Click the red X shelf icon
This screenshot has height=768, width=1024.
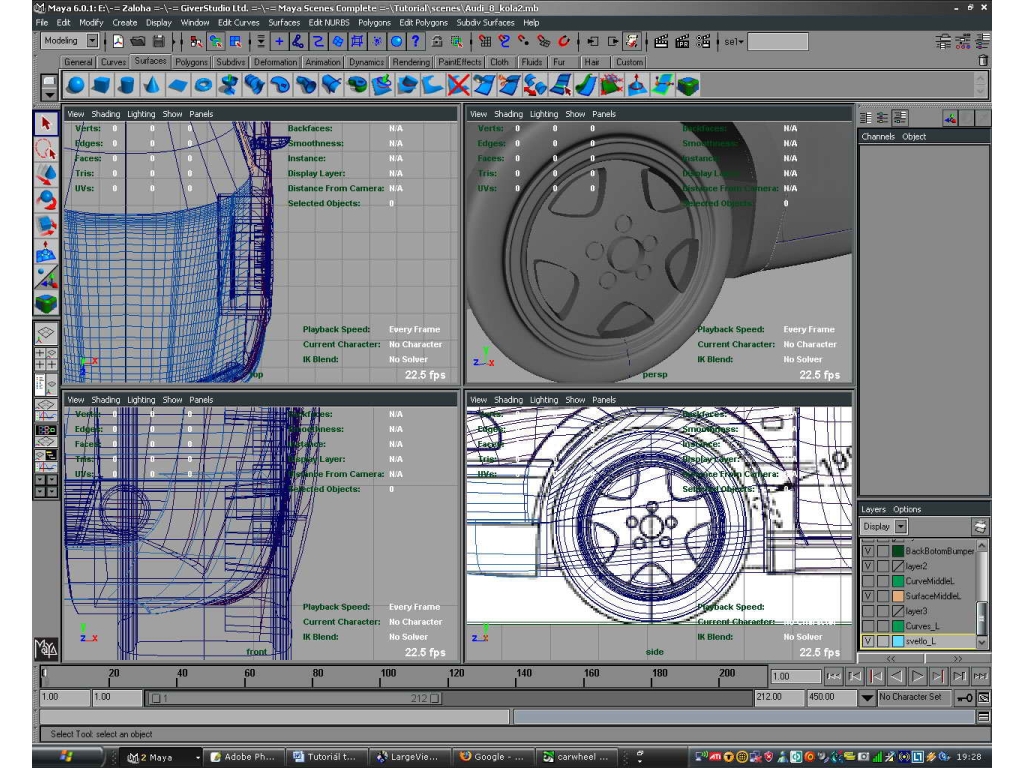[x=458, y=85]
